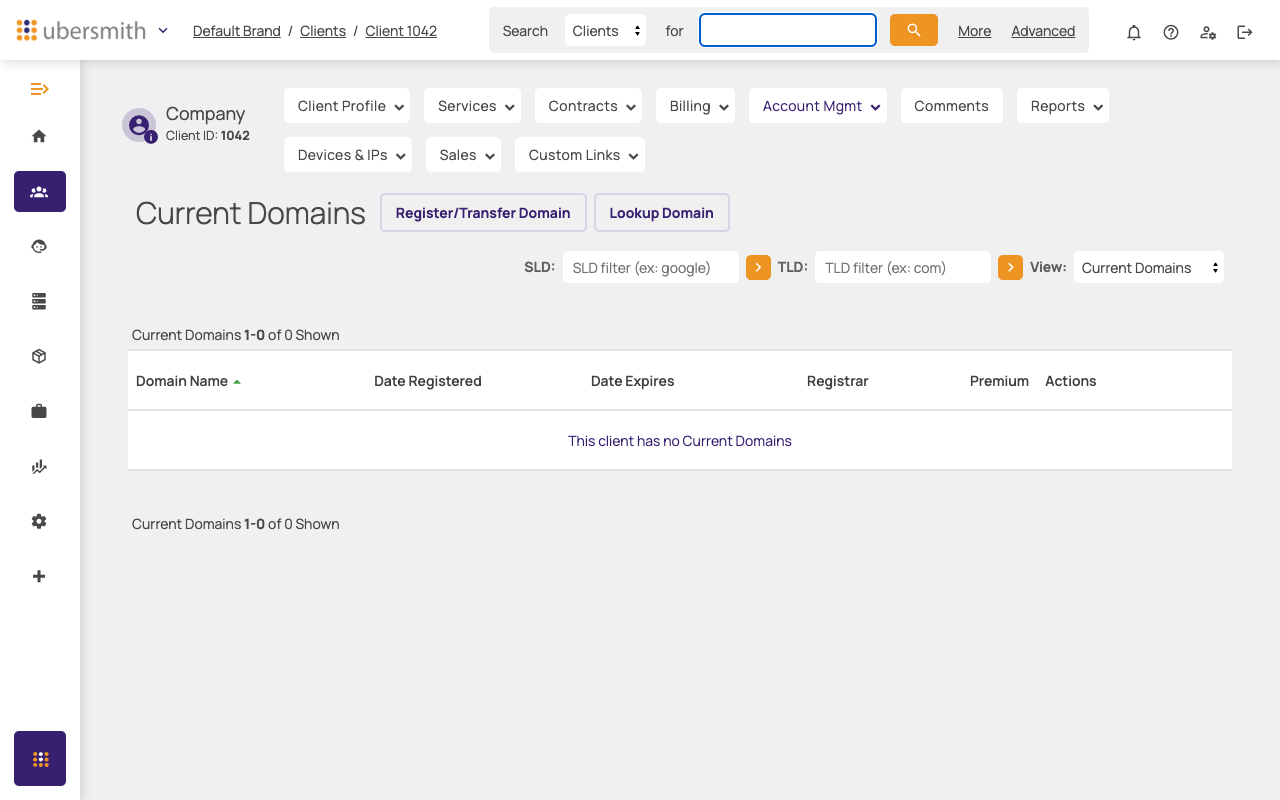
Task: Sort by Registrar column header
Action: [x=838, y=381]
